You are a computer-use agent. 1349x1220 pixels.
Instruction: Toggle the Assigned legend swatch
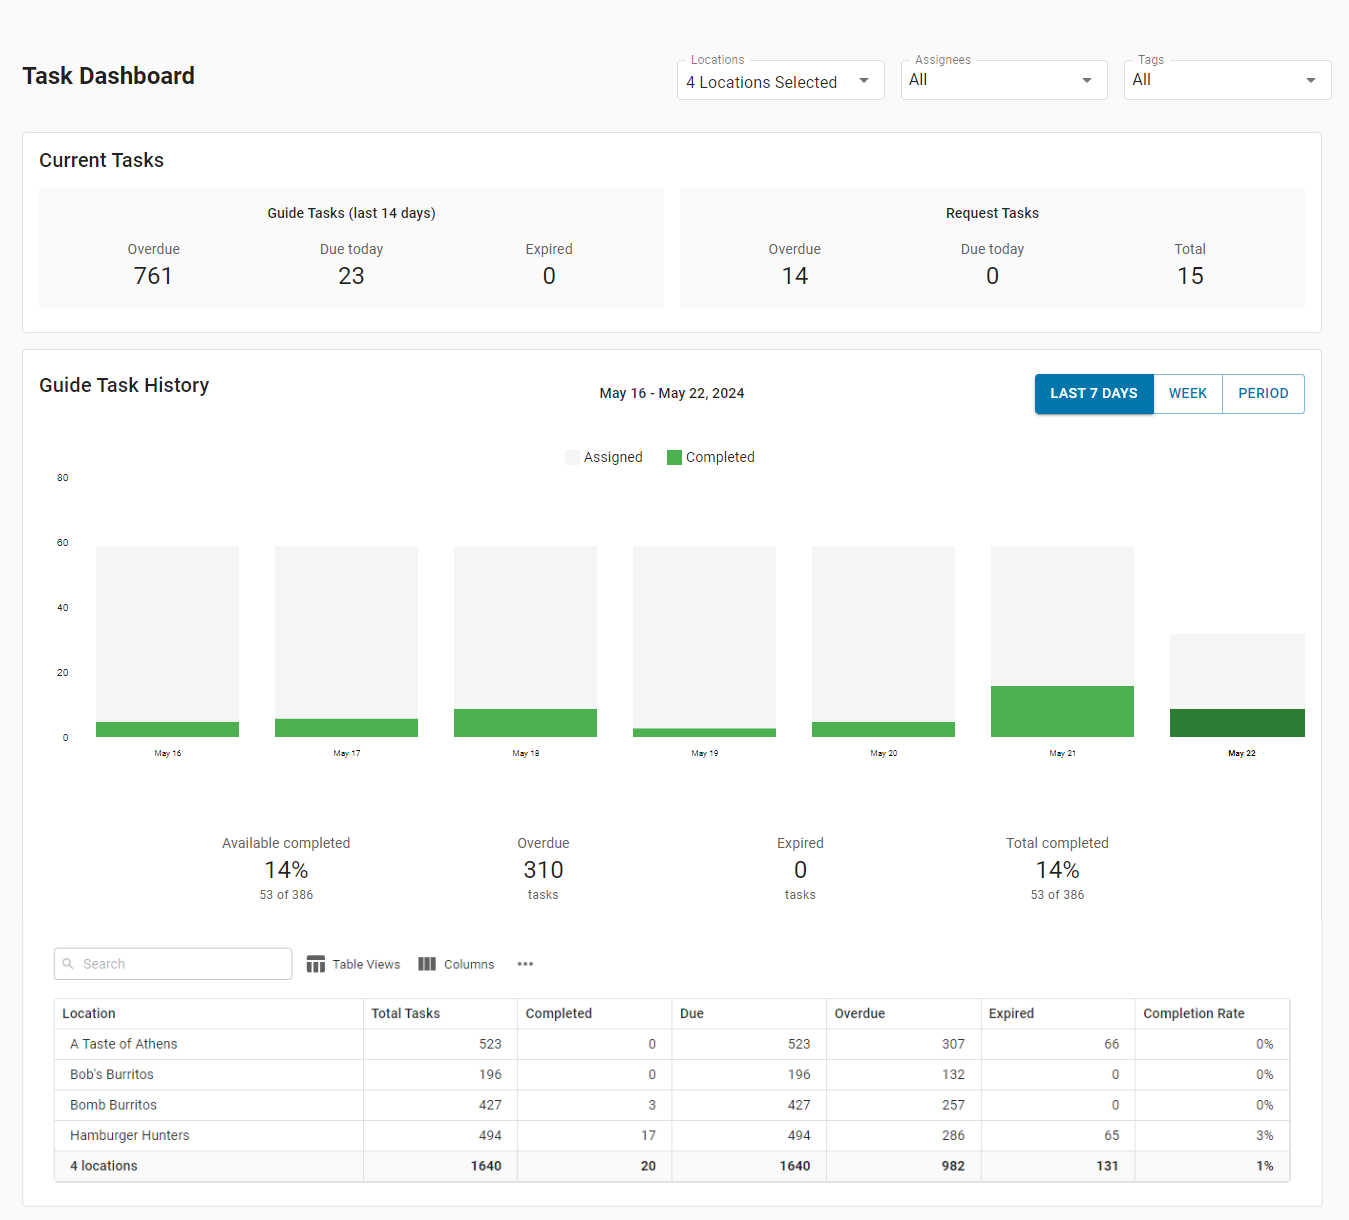coord(572,457)
